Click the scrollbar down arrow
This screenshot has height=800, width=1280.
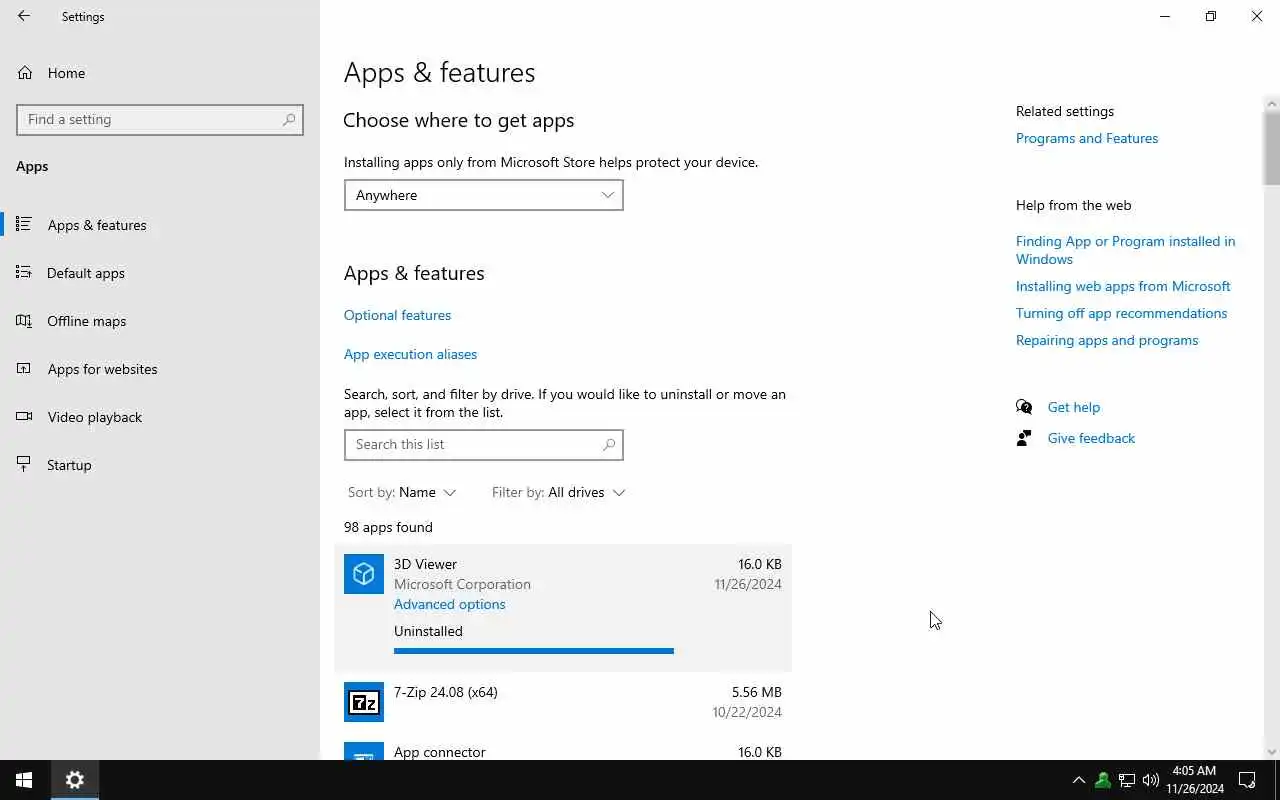point(1272,752)
